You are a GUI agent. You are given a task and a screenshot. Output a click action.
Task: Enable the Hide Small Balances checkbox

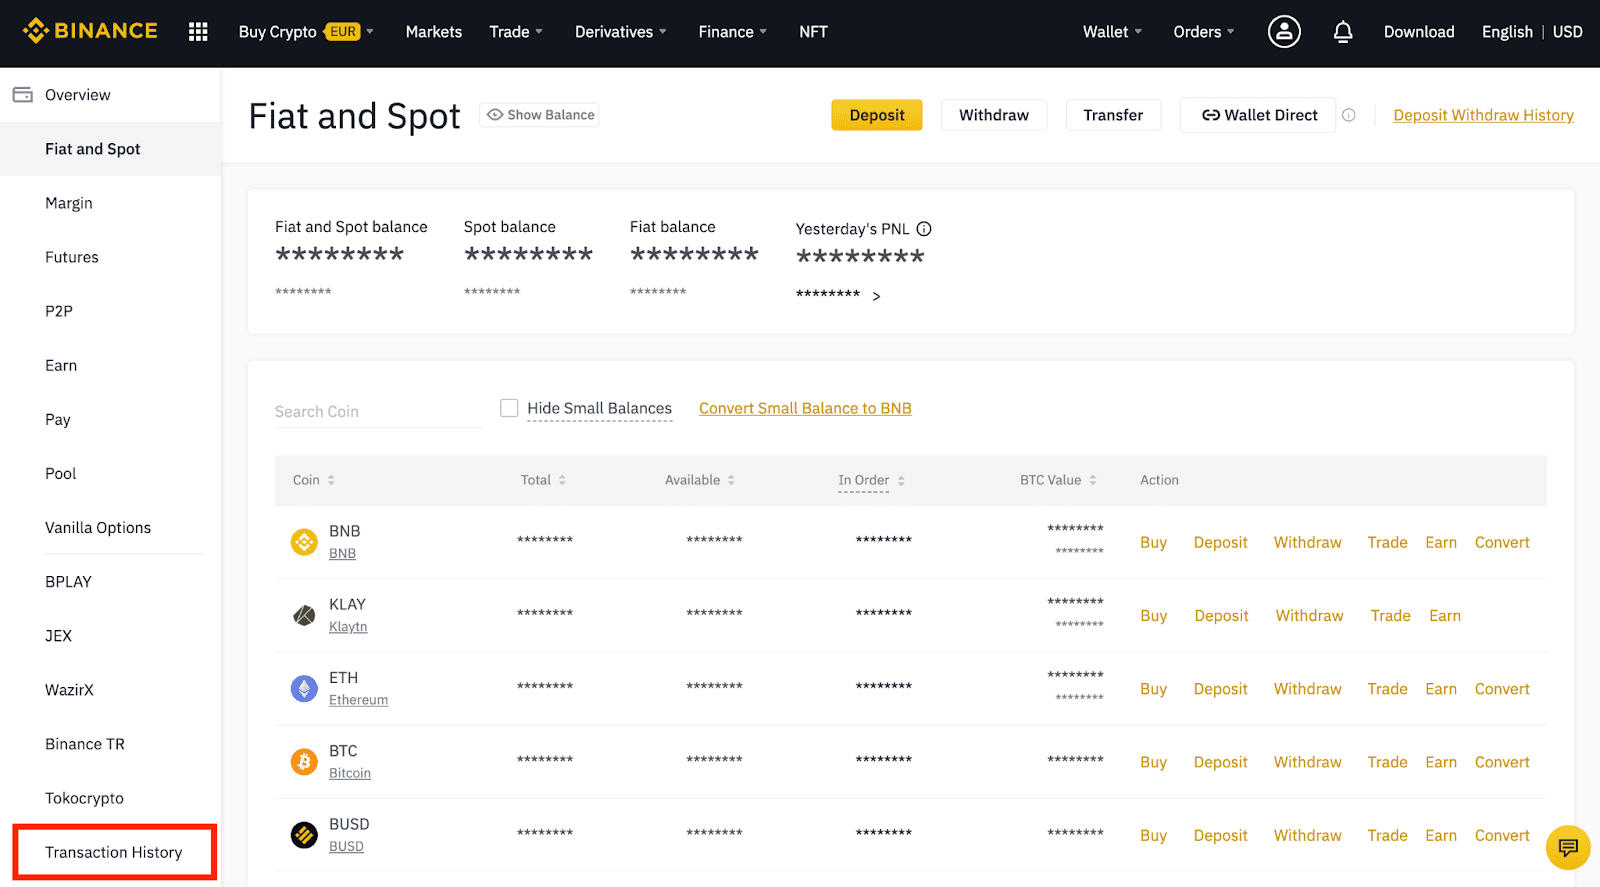tap(509, 408)
